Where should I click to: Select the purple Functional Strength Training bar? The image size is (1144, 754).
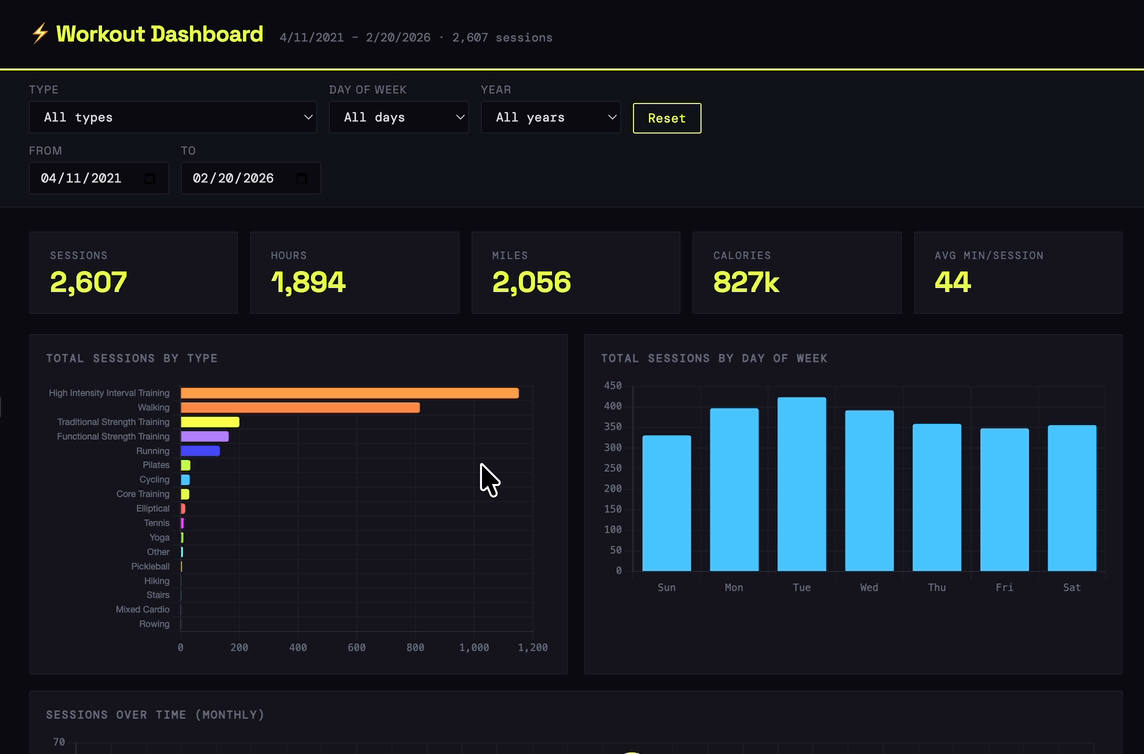204,436
